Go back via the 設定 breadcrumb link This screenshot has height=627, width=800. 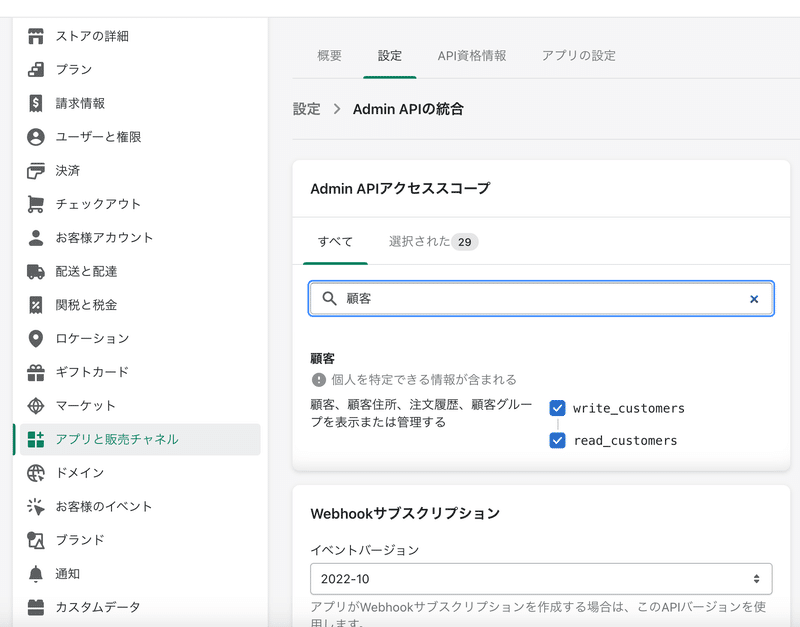[307, 109]
